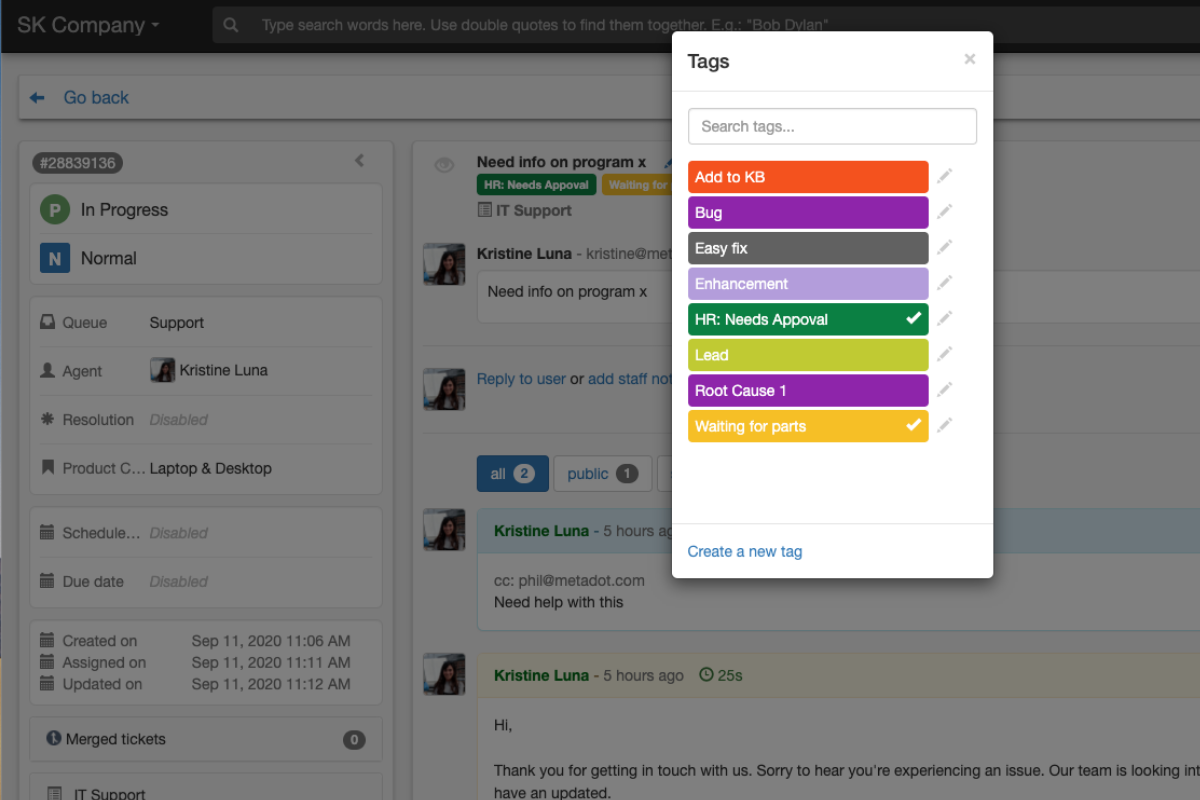Select the Enhancement tag
The width and height of the screenshot is (1200, 800).
pos(808,284)
